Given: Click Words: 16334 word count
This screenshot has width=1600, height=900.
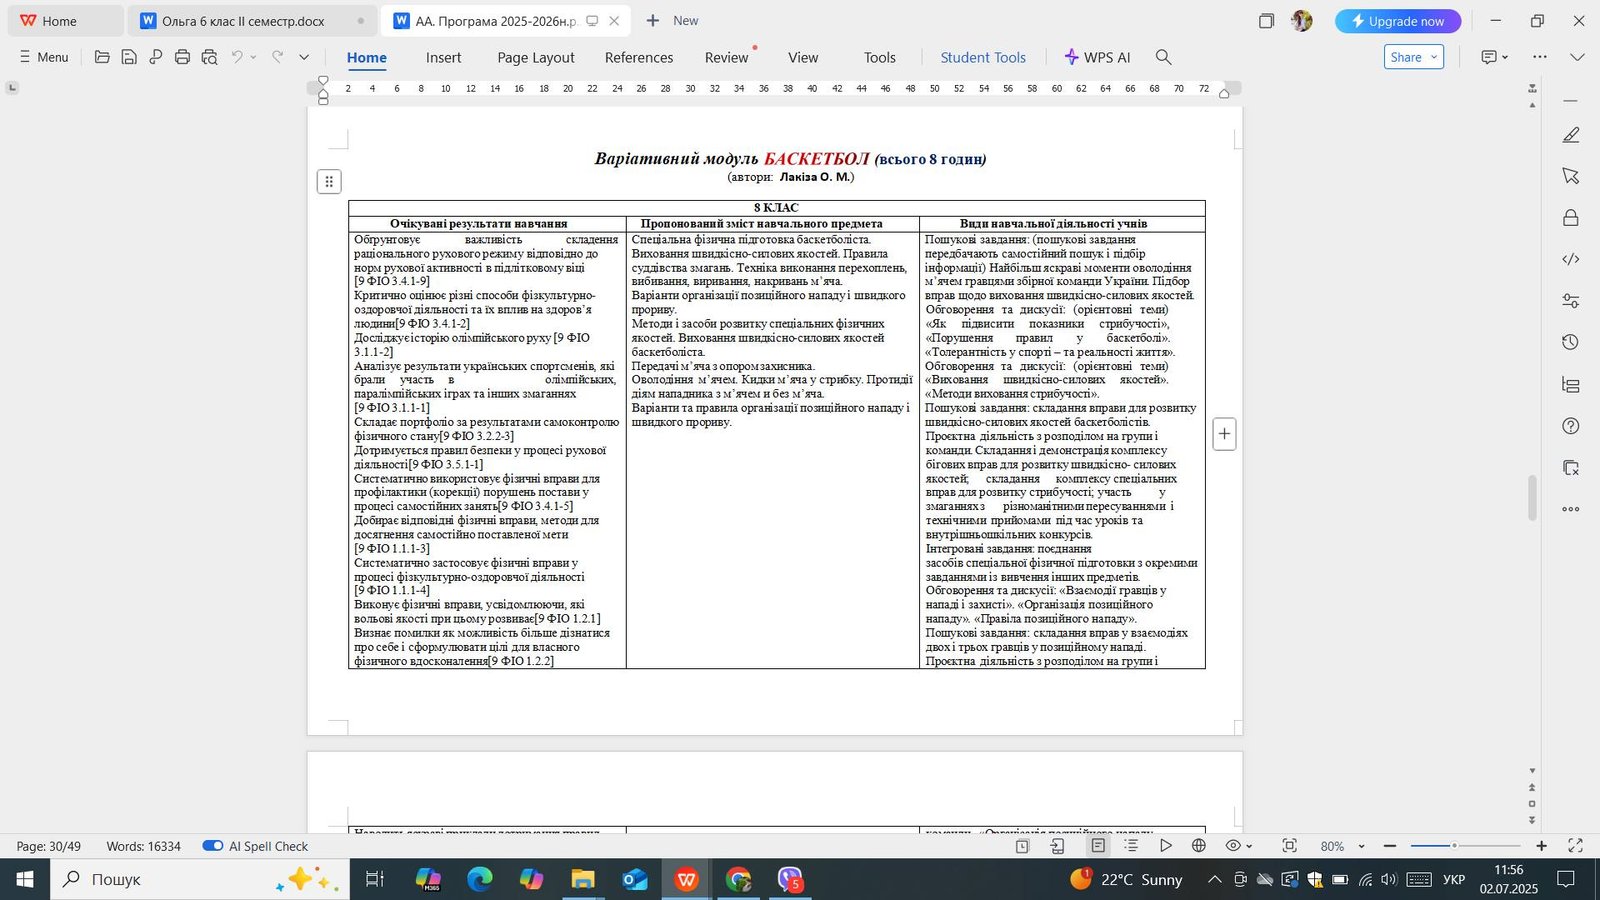Looking at the screenshot, I should coord(144,846).
